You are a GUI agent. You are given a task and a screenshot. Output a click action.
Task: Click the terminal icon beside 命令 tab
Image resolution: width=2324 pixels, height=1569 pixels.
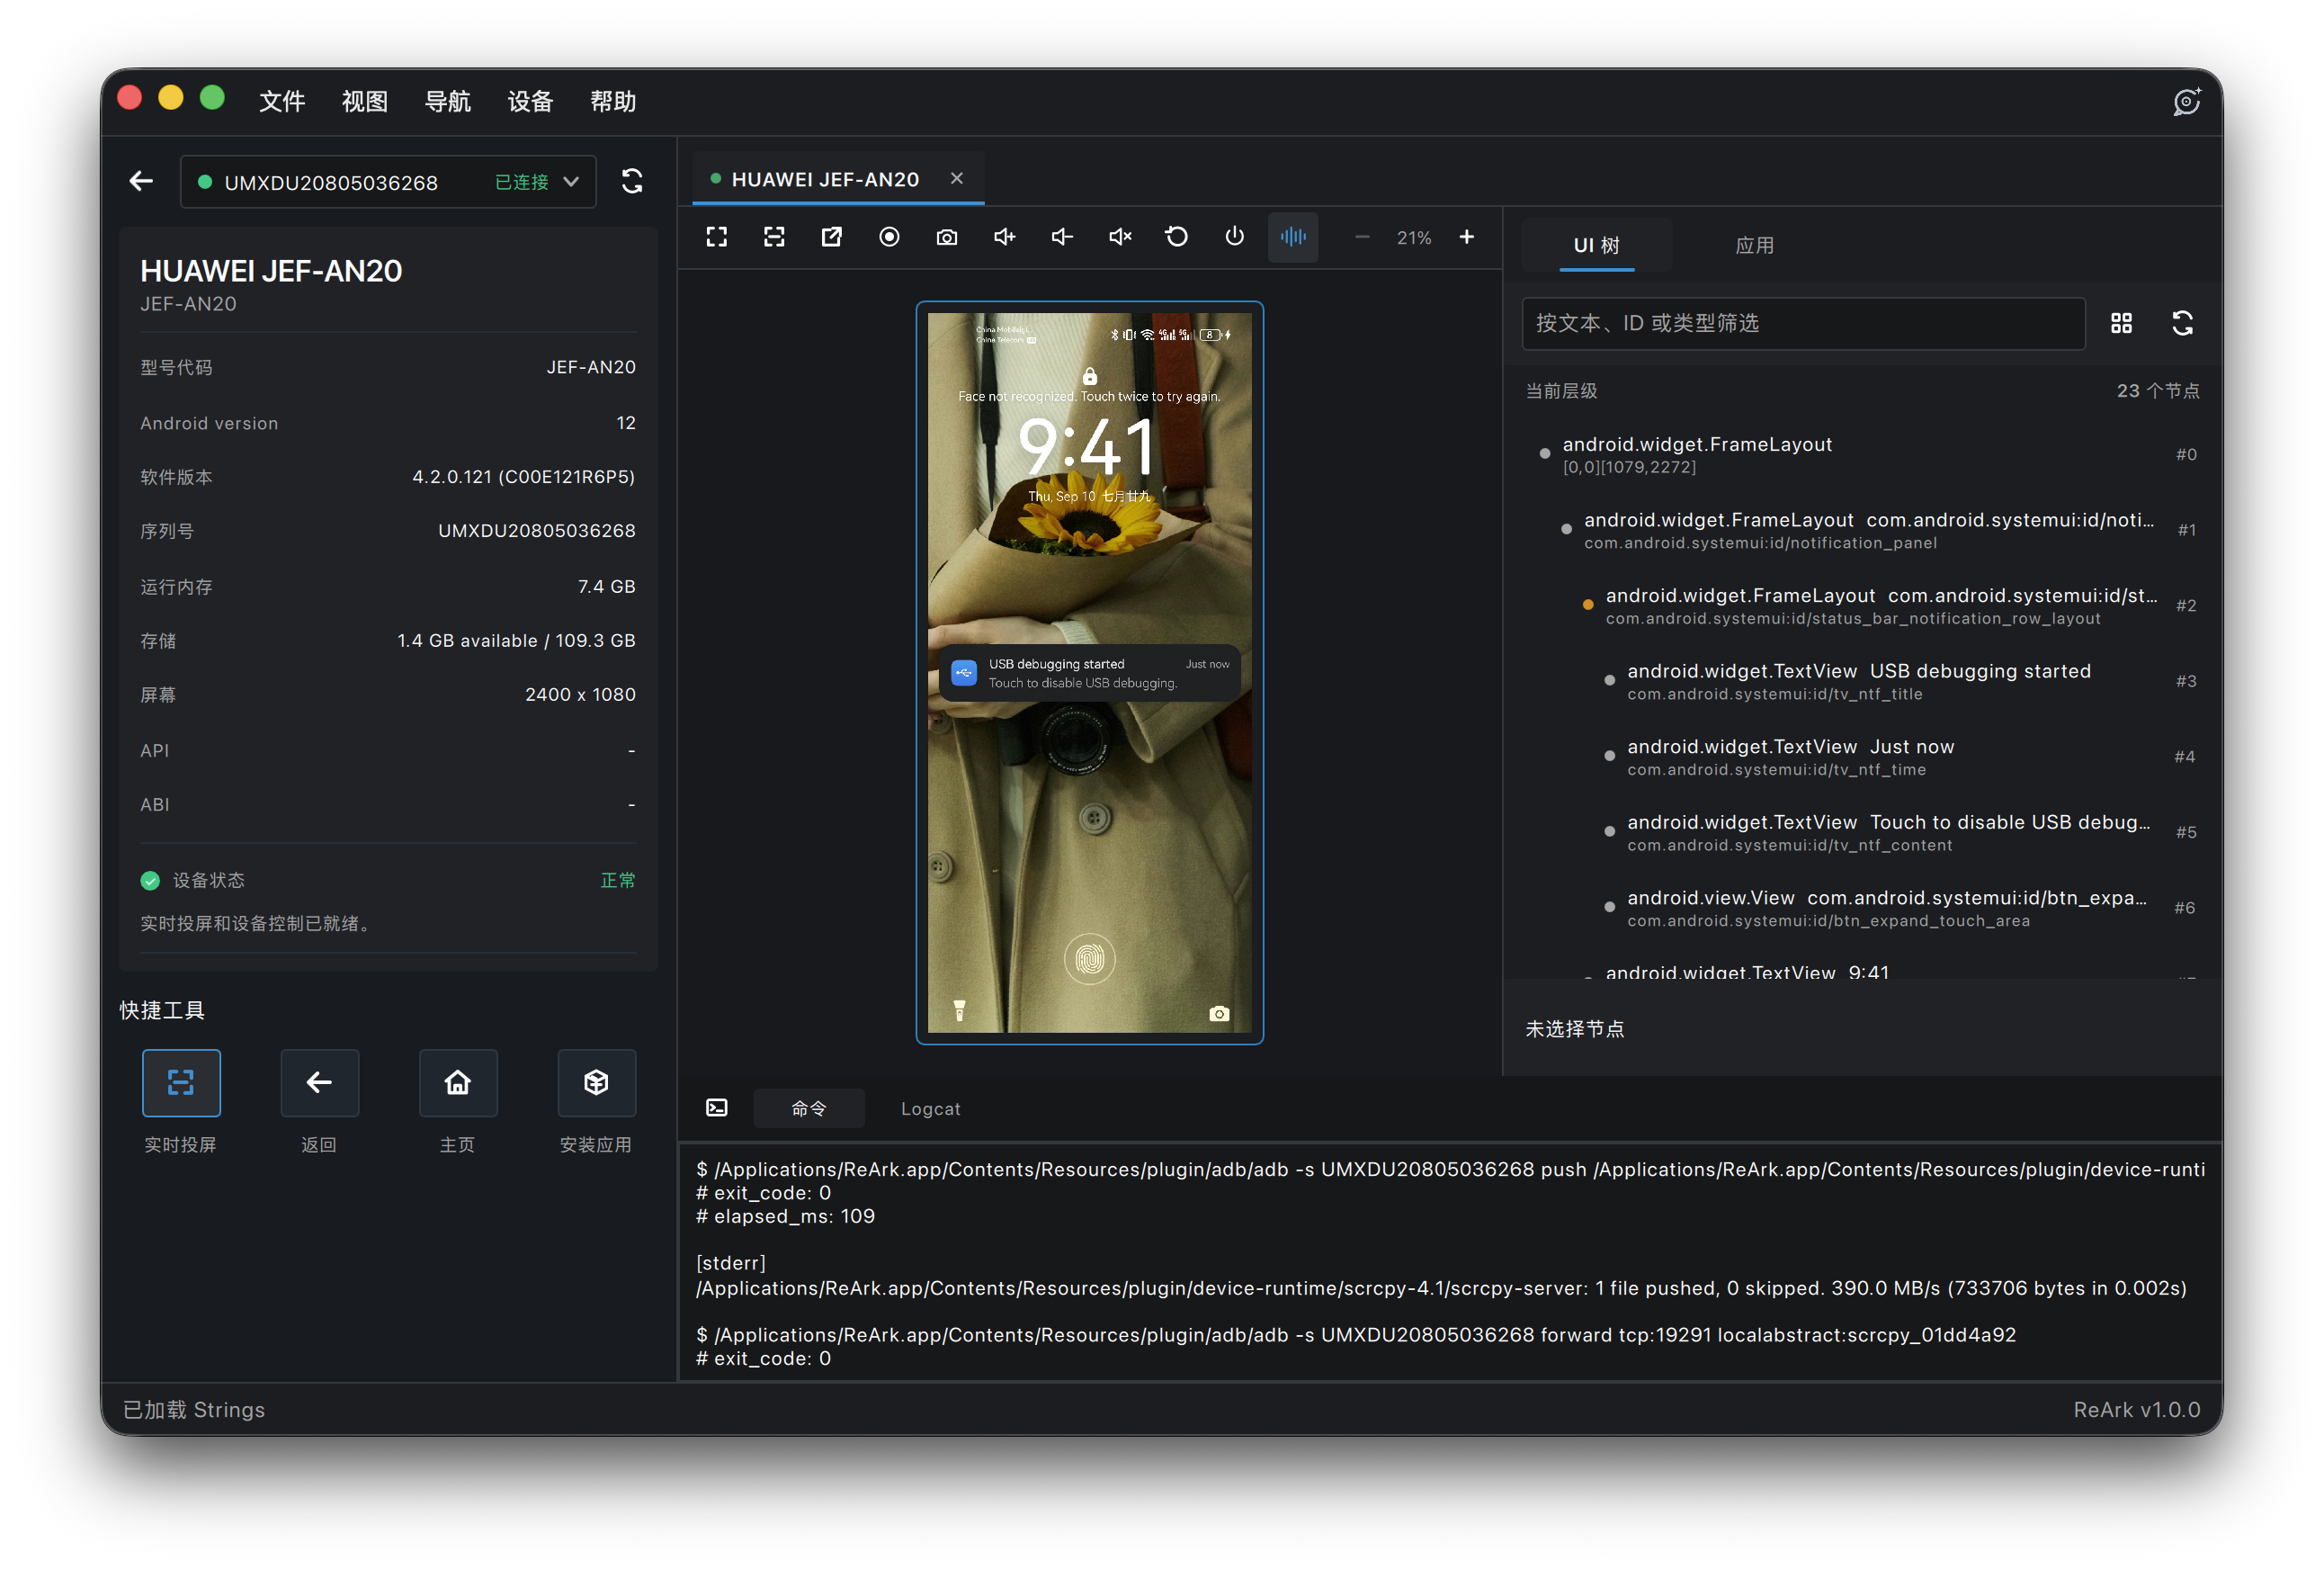pos(716,1108)
